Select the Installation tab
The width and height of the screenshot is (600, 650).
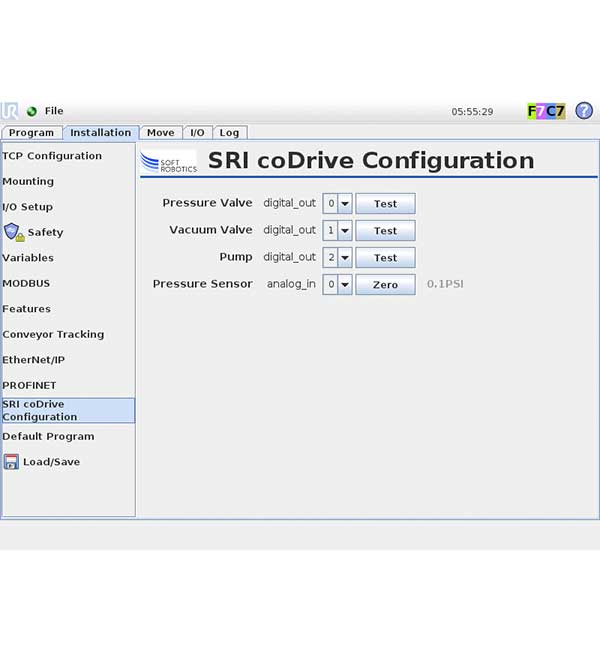(101, 133)
